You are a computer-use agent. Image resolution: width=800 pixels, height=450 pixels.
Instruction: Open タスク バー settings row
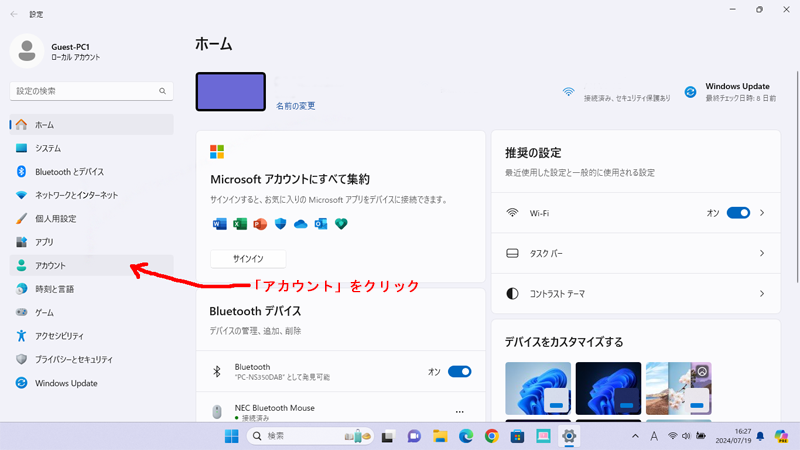coord(635,254)
